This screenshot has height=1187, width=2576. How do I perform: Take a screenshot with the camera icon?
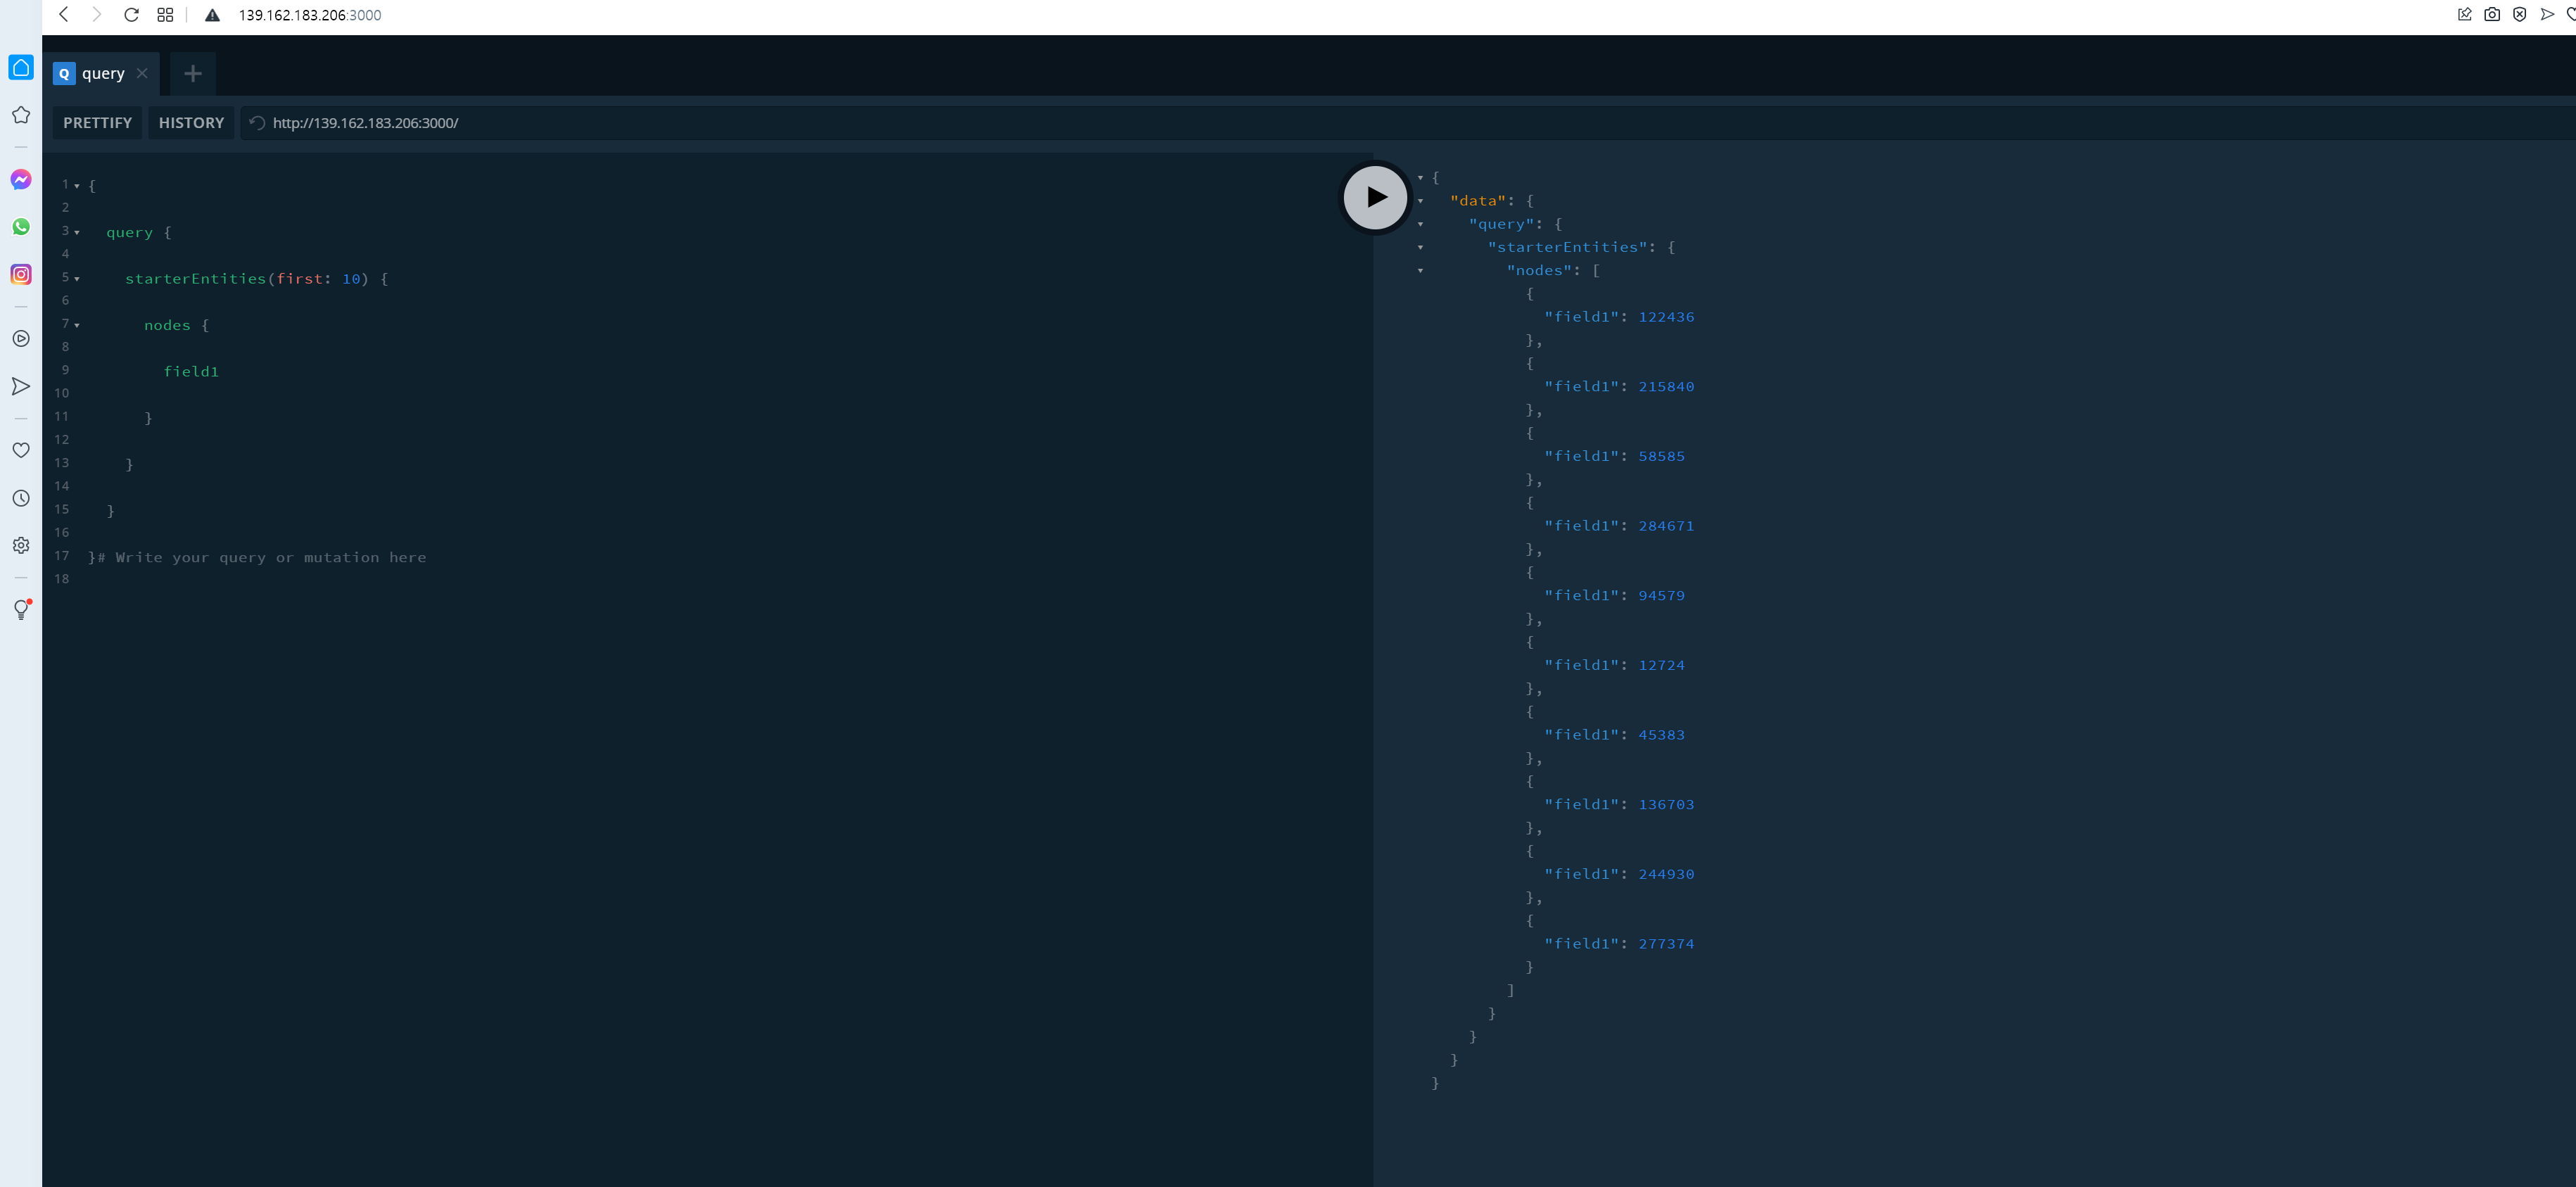click(x=2491, y=14)
